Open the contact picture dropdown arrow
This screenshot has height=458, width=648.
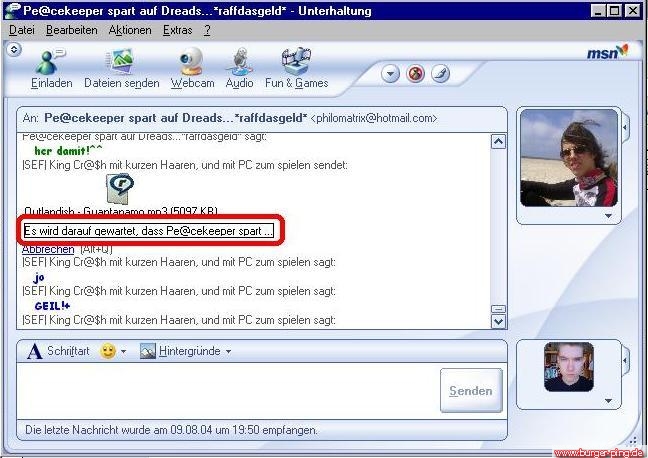[x=608, y=216]
